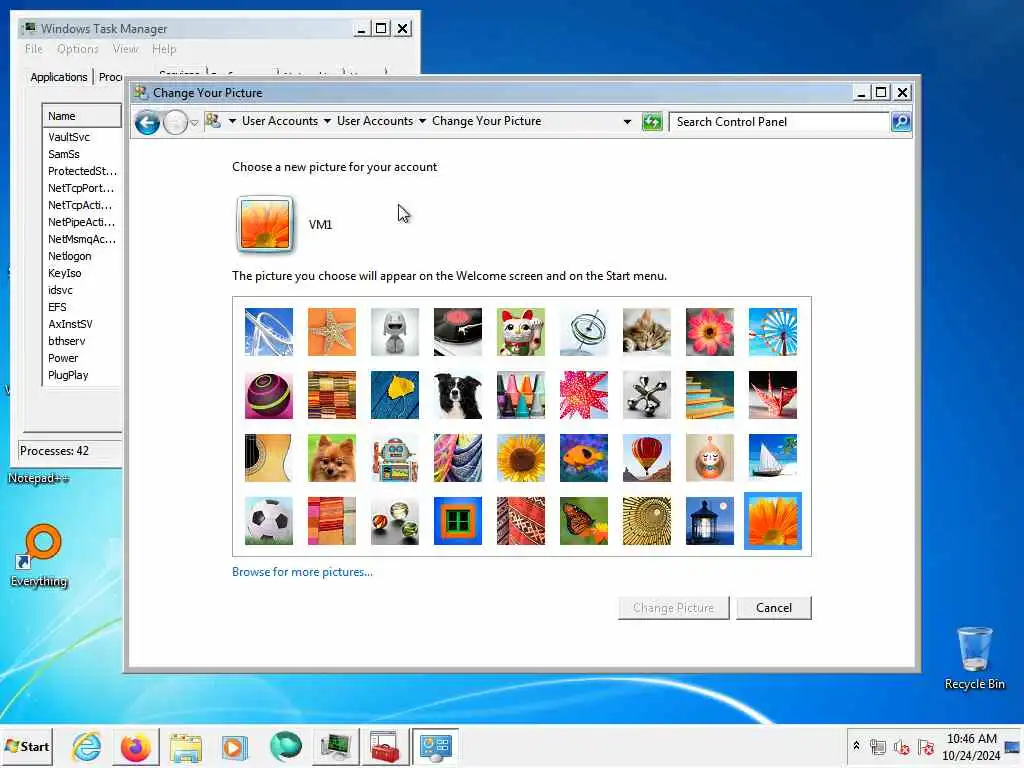Viewport: 1024px width, 768px height.
Task: Click the Name column header in Task Manager
Action: click(82, 116)
